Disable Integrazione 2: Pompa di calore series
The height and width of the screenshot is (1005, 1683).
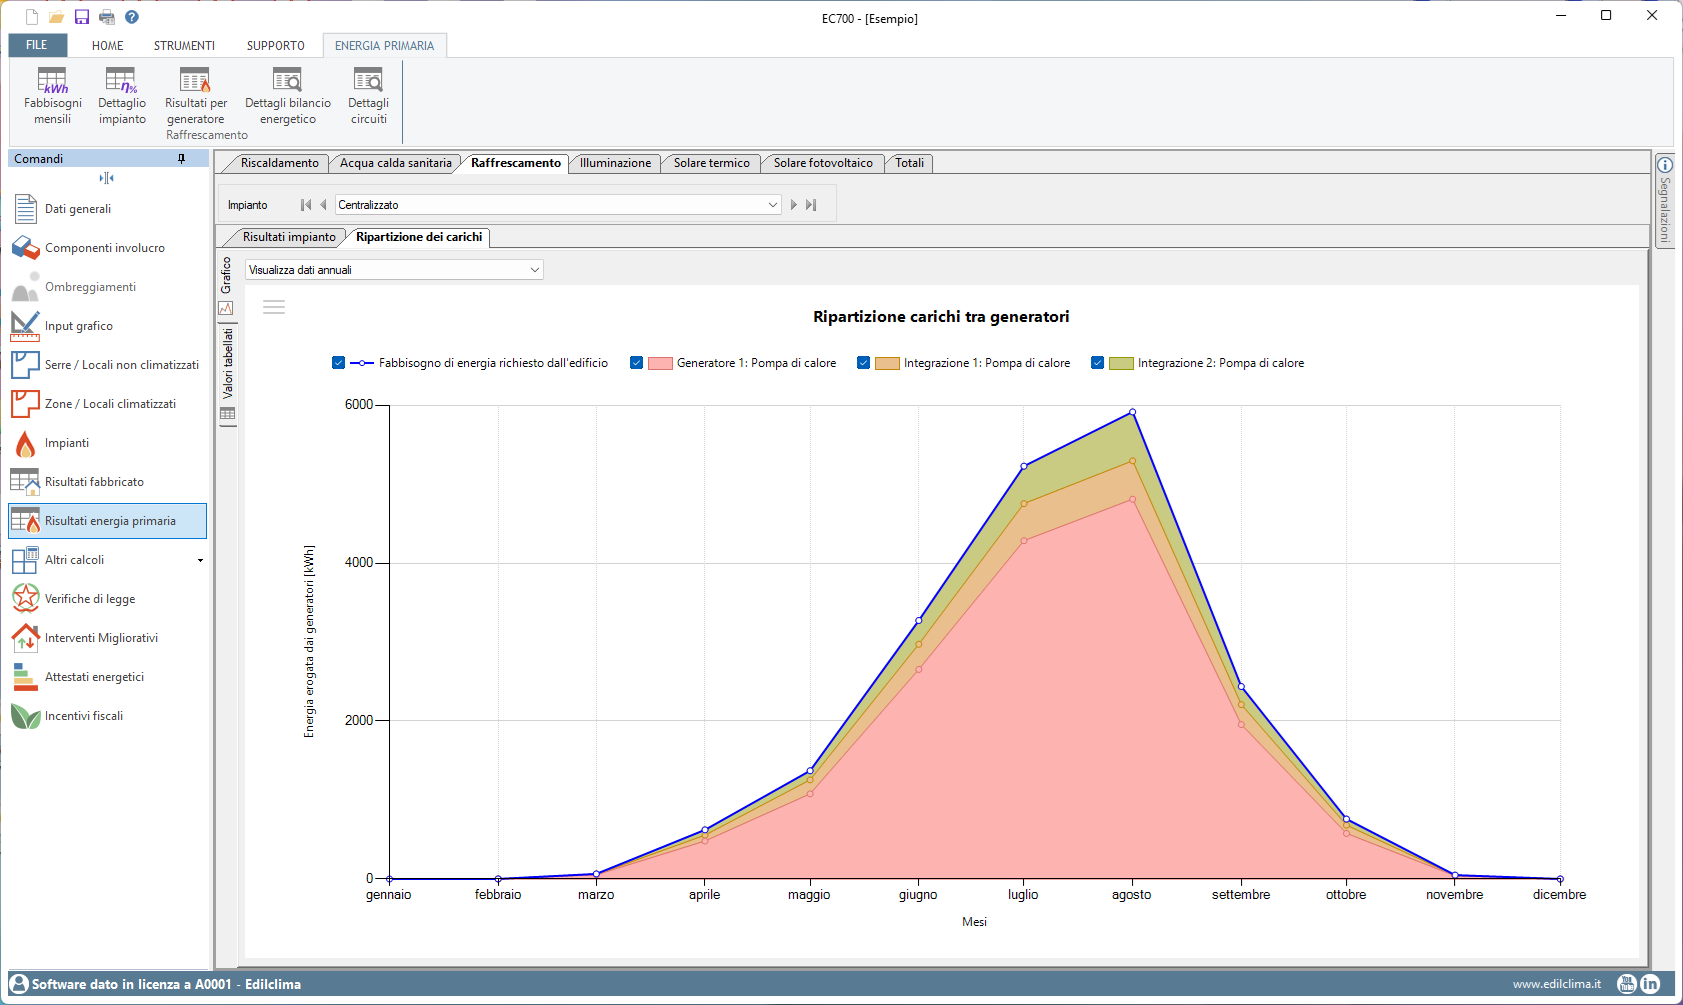pyautogui.click(x=1098, y=363)
